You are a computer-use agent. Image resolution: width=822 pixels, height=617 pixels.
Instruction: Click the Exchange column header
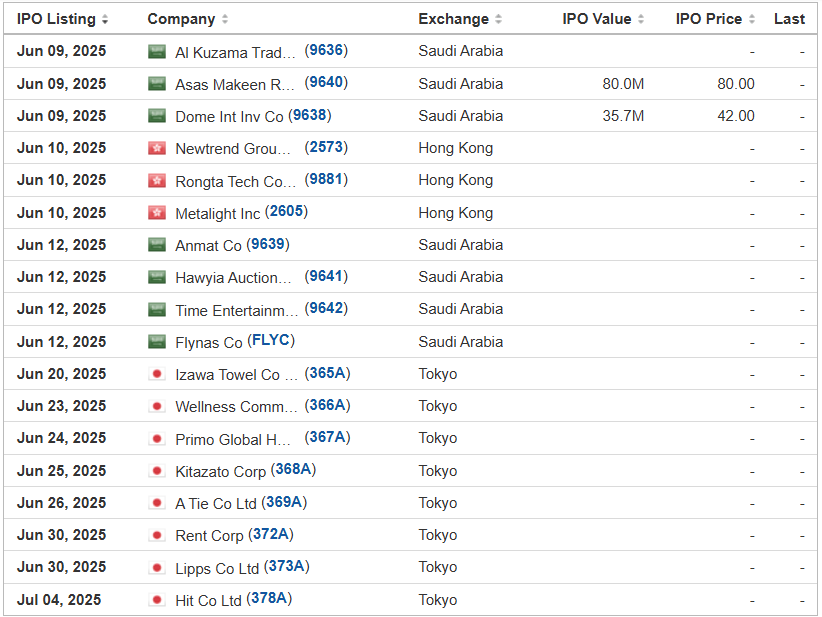(453, 19)
